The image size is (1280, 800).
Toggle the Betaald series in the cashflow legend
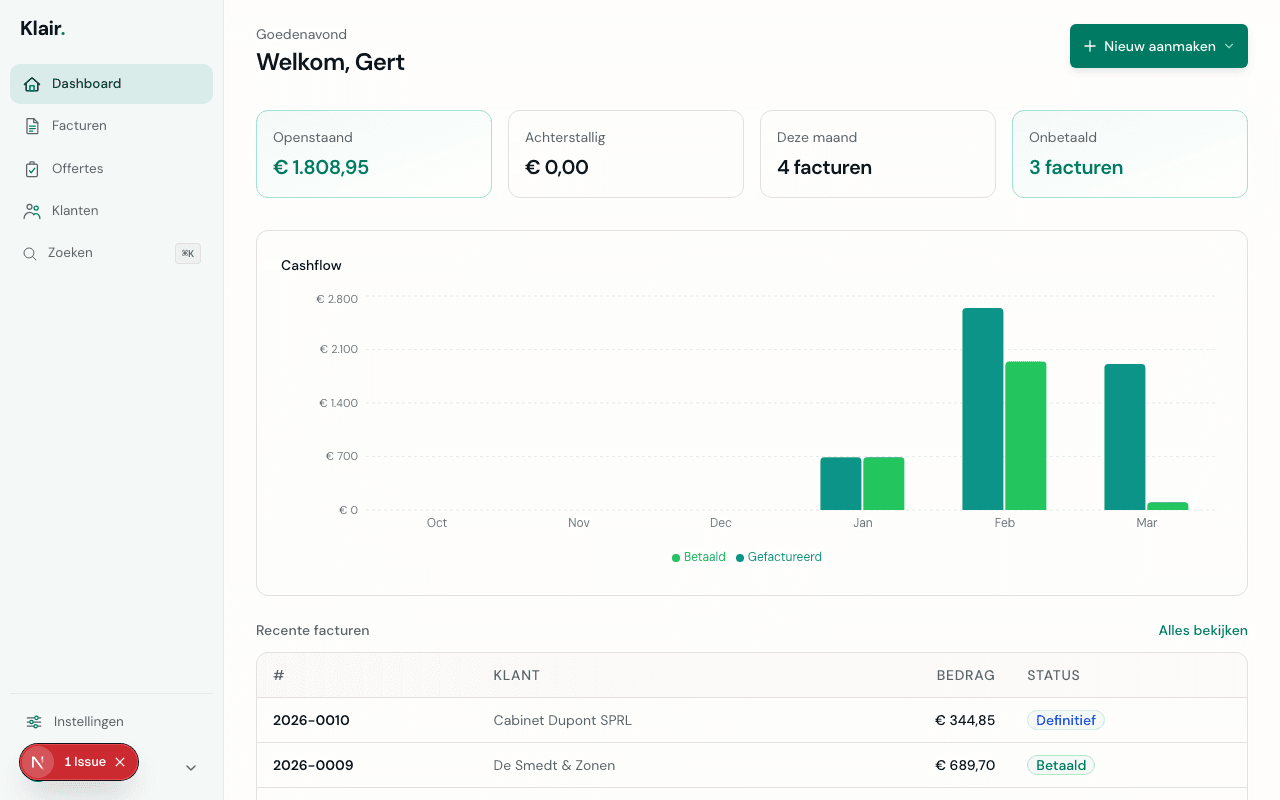698,557
